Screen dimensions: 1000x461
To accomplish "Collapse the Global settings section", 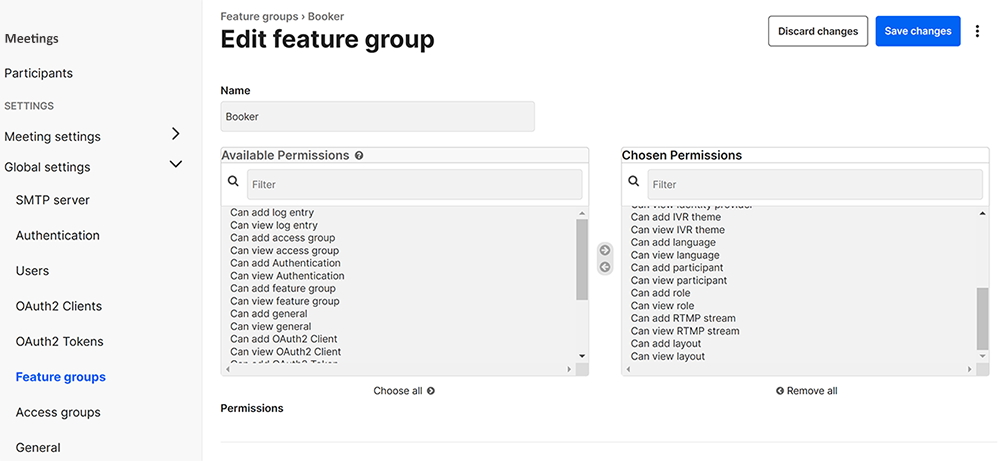I will (x=176, y=166).
